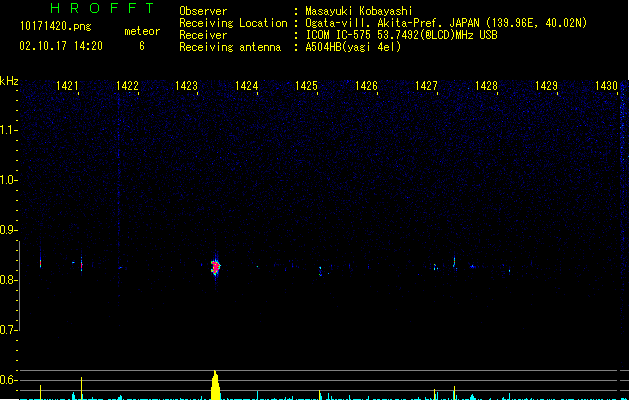629x400 pixels.
Task: Click the 1.0 frequency axis label
Action: tap(9, 180)
